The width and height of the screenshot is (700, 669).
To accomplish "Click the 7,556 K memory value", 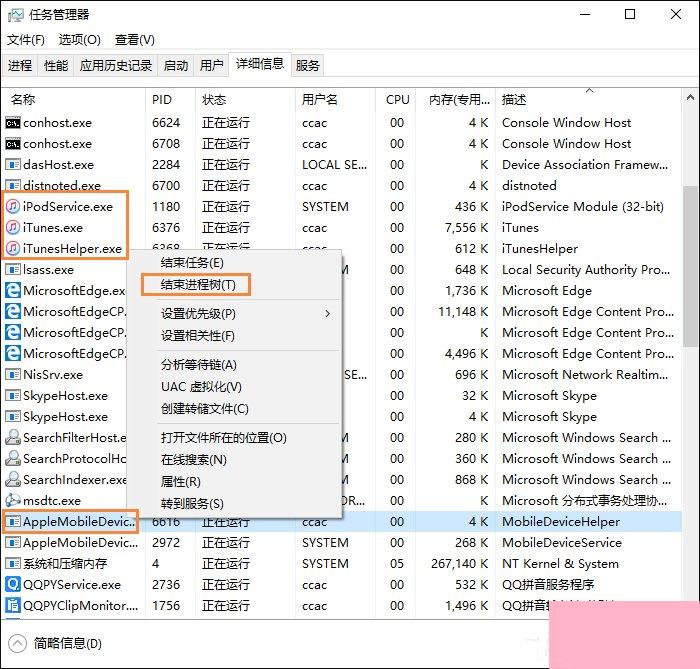I will (466, 228).
